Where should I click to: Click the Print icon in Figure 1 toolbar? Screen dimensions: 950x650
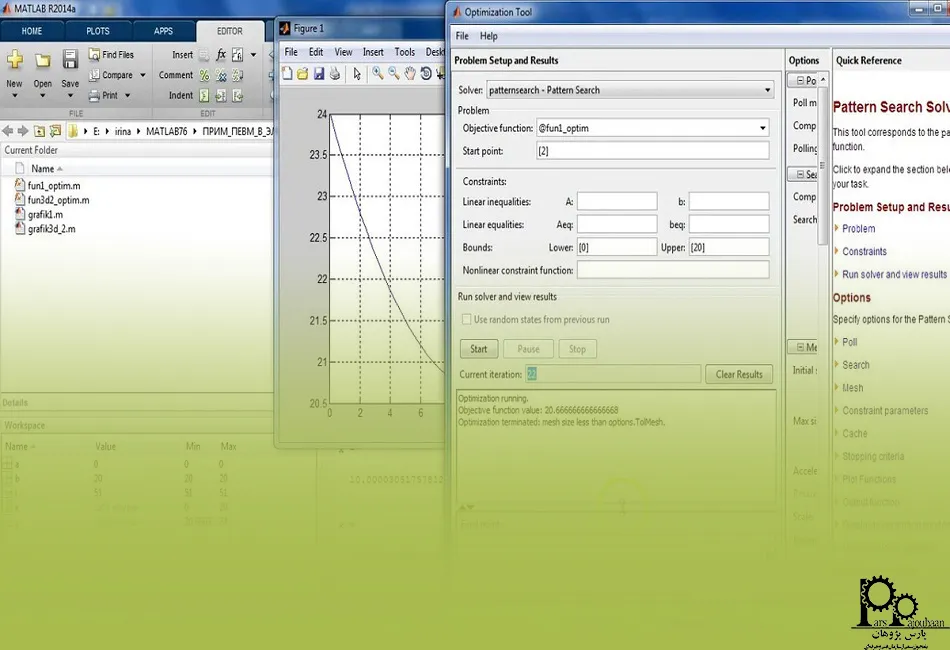coord(334,73)
